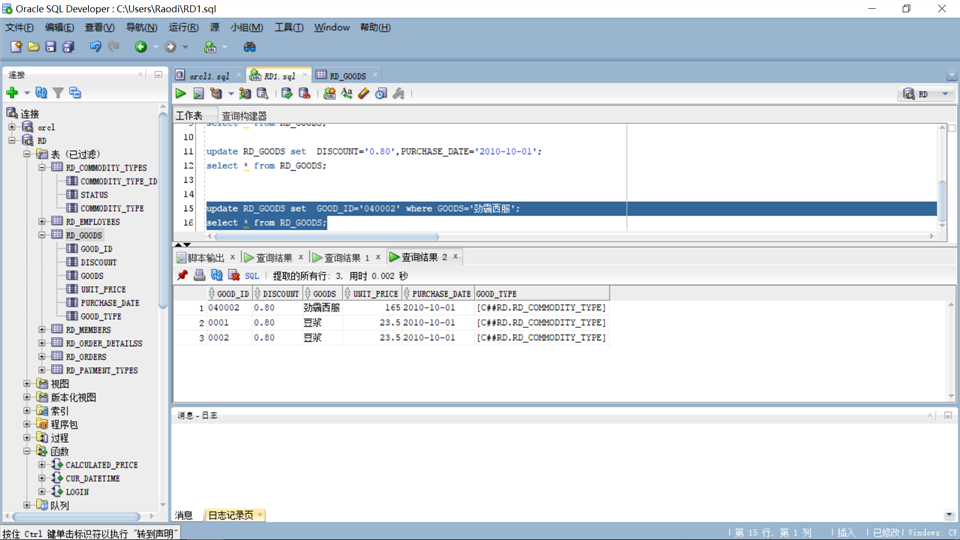The height and width of the screenshot is (540, 960).
Task: Expand the 视图 folder node
Action: pyautogui.click(x=27, y=383)
